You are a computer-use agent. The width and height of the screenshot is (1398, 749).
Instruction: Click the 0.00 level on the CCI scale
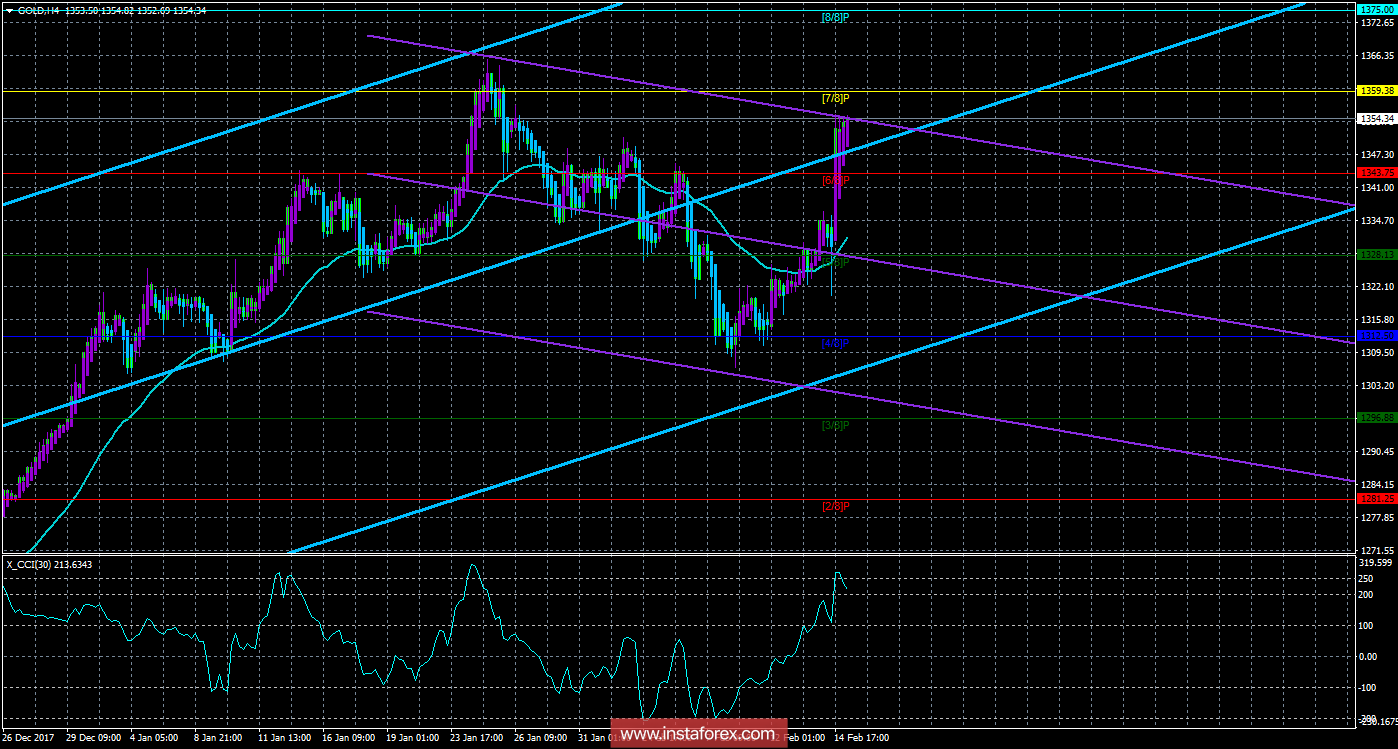pyautogui.click(x=1370, y=656)
